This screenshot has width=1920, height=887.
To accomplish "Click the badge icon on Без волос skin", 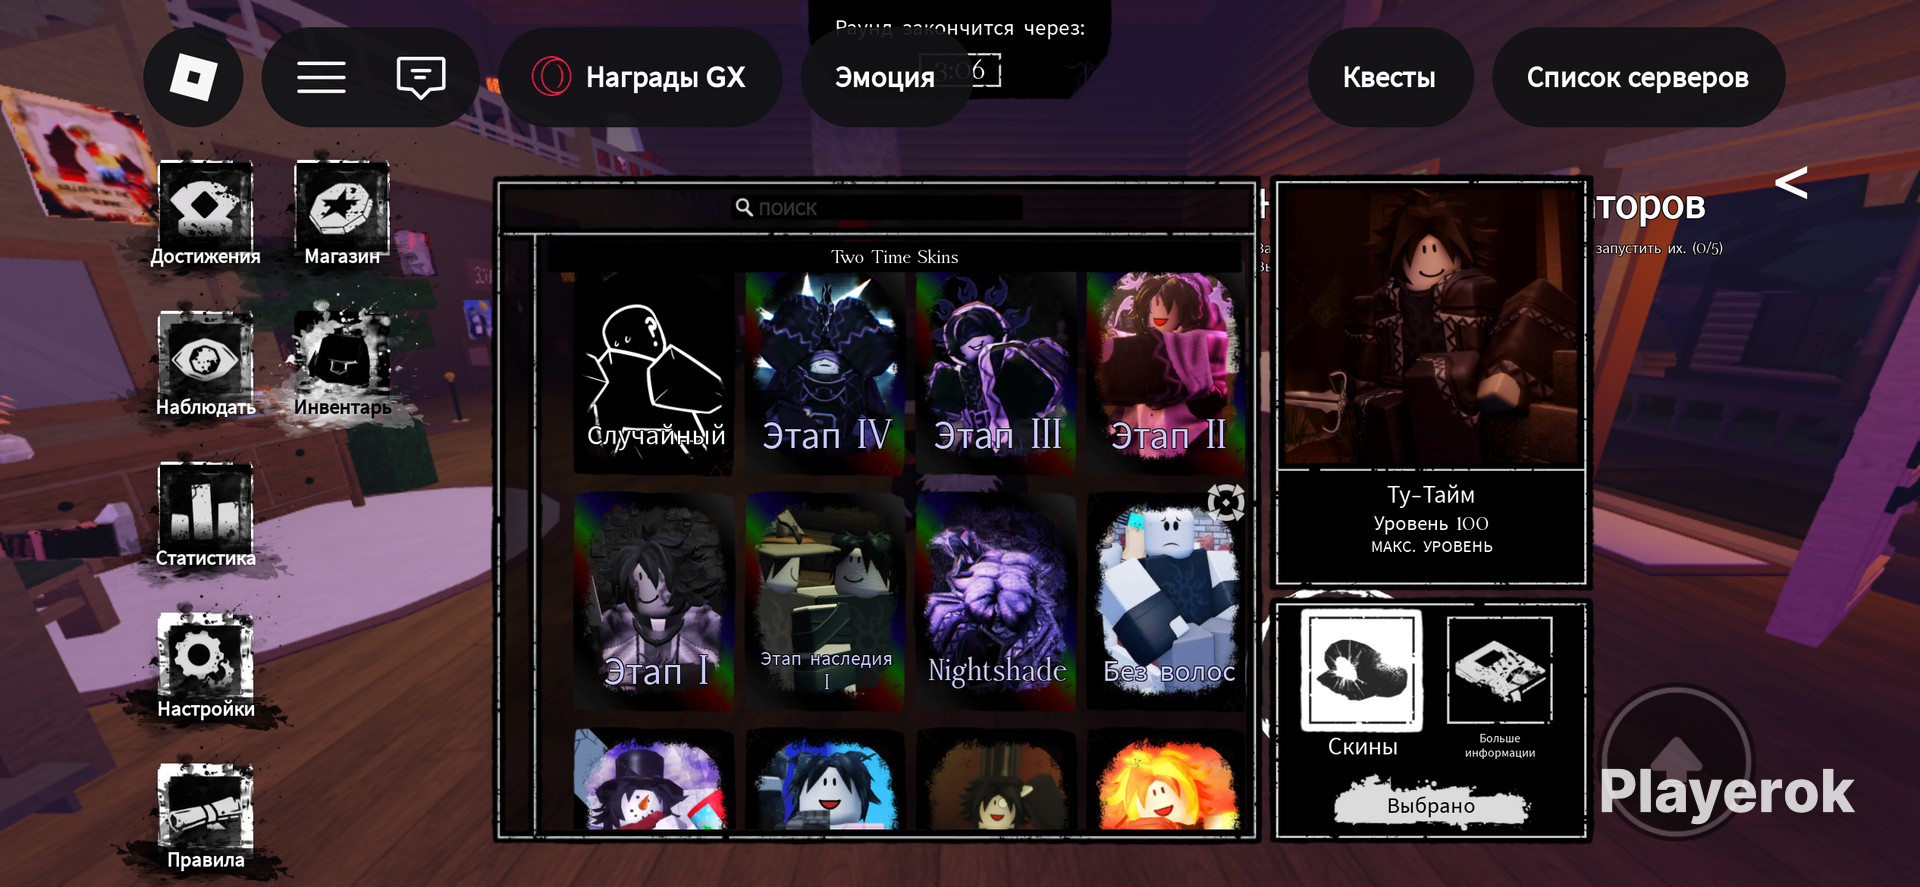I will pyautogui.click(x=1225, y=502).
